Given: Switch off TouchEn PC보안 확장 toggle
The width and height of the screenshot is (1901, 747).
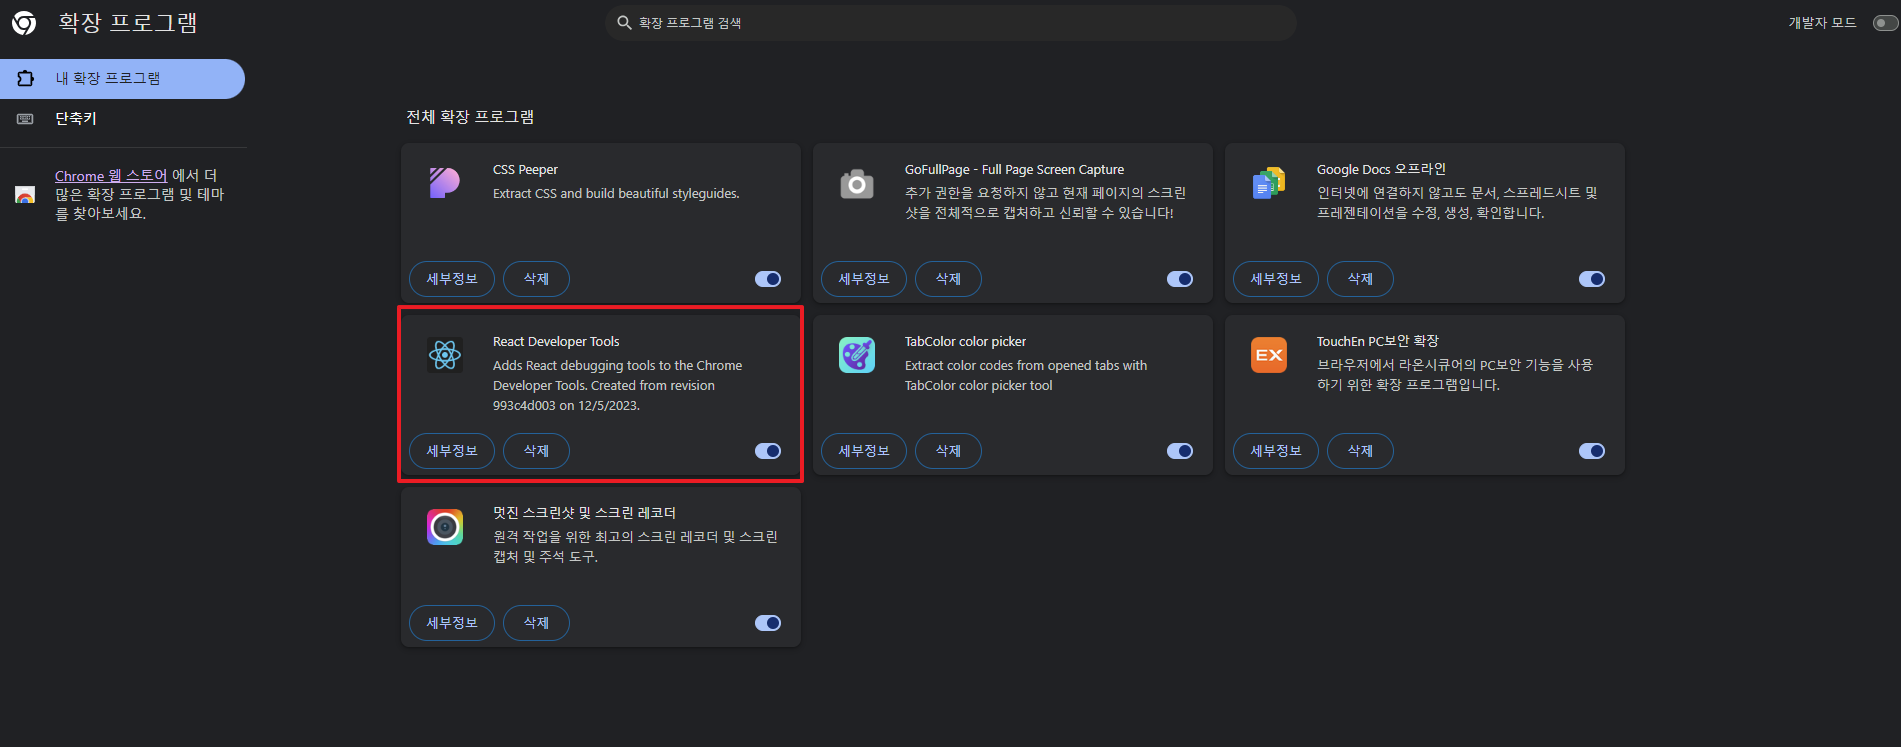Looking at the screenshot, I should click(1592, 451).
